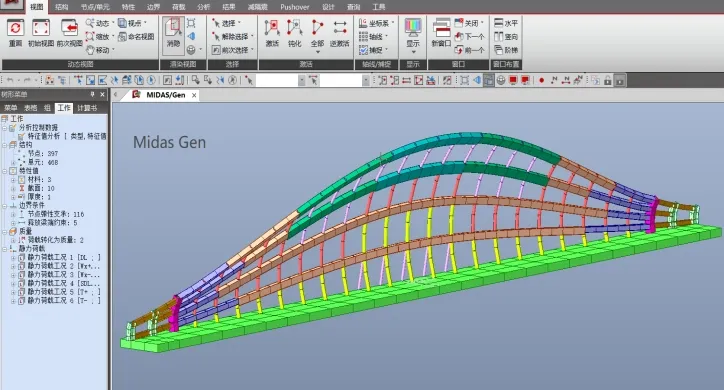724x390 pixels.
Task: Switch to the 计算书 tab in tree panel
Action: [x=87, y=108]
